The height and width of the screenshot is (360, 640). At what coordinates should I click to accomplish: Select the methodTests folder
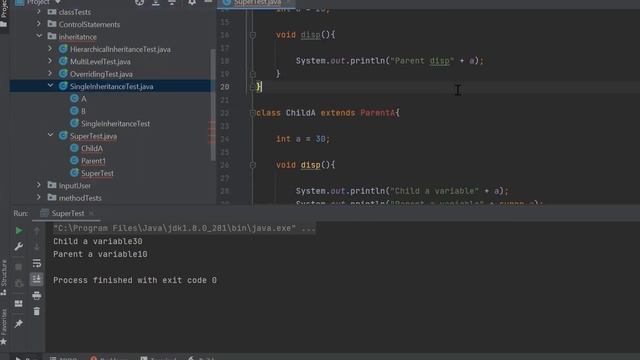[x=80, y=198]
